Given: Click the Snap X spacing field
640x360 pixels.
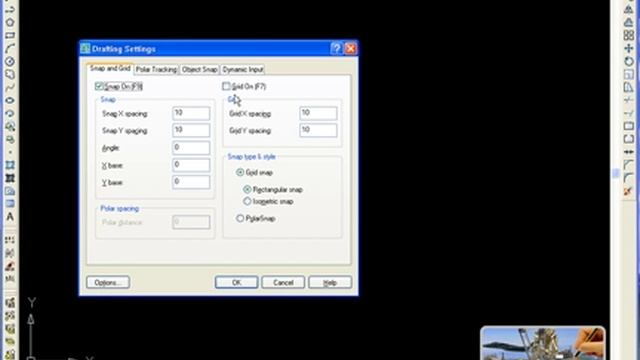Looking at the screenshot, I should (x=191, y=113).
